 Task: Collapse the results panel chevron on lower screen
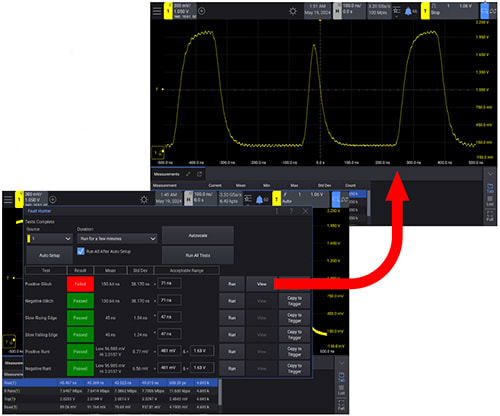click(x=341, y=363)
